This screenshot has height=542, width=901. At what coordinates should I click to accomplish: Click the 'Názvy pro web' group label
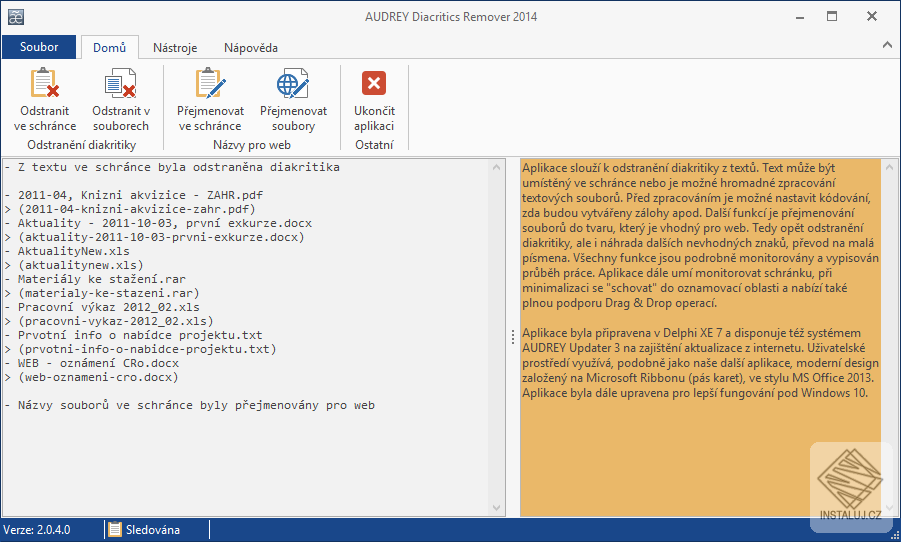coord(252,145)
